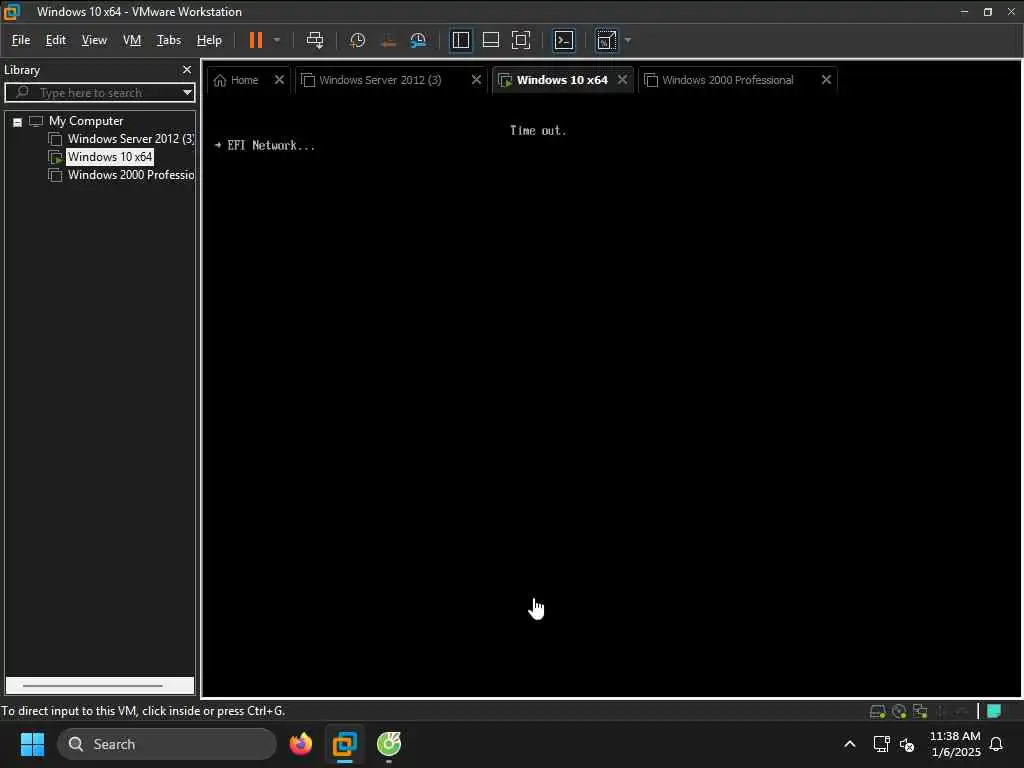The image size is (1024, 768).
Task: Click the hard disk status icon
Action: (x=877, y=711)
